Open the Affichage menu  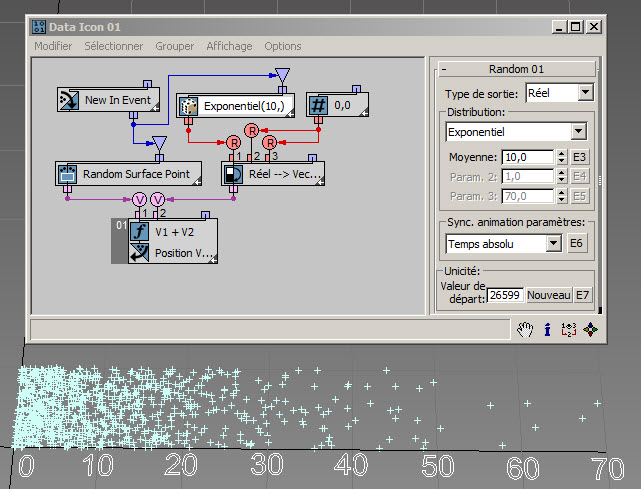point(229,46)
